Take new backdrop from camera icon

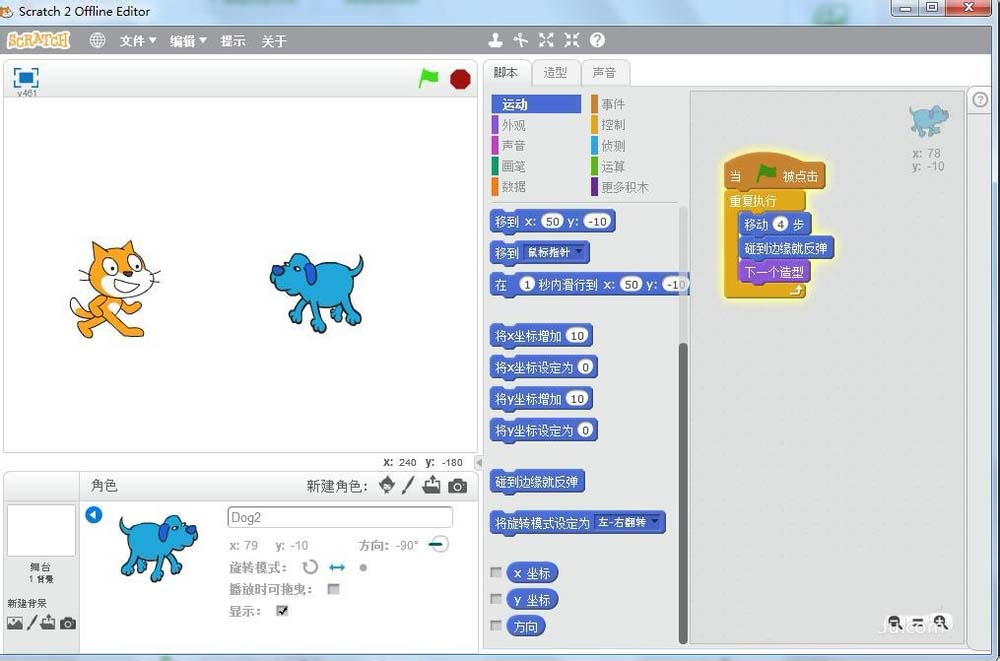pos(68,623)
